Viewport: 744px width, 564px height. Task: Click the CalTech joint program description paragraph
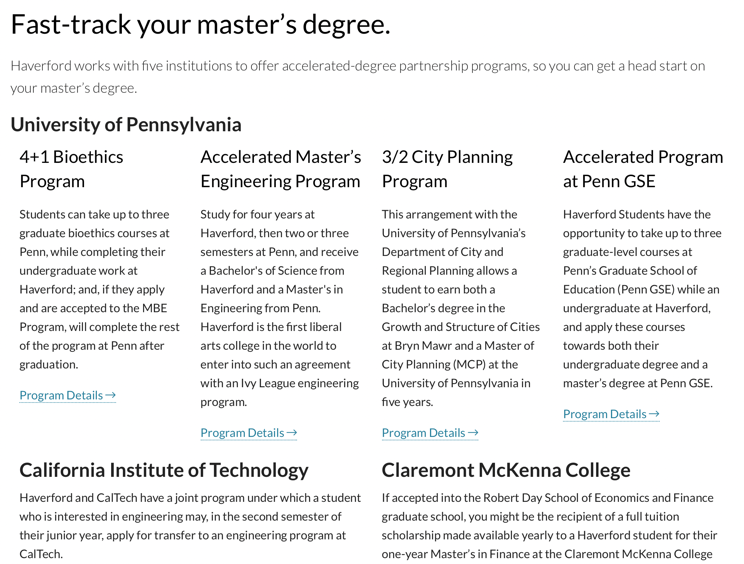190,526
